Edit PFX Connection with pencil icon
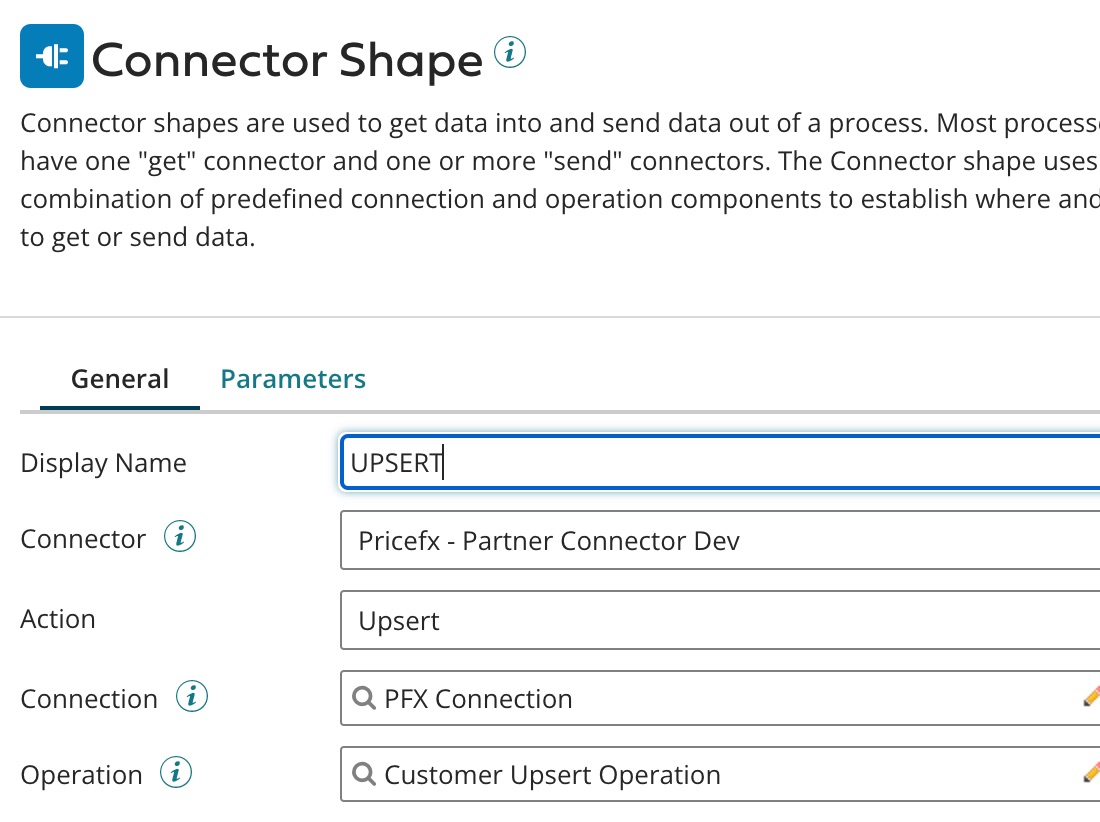The width and height of the screenshot is (1100, 822). (x=1091, y=697)
